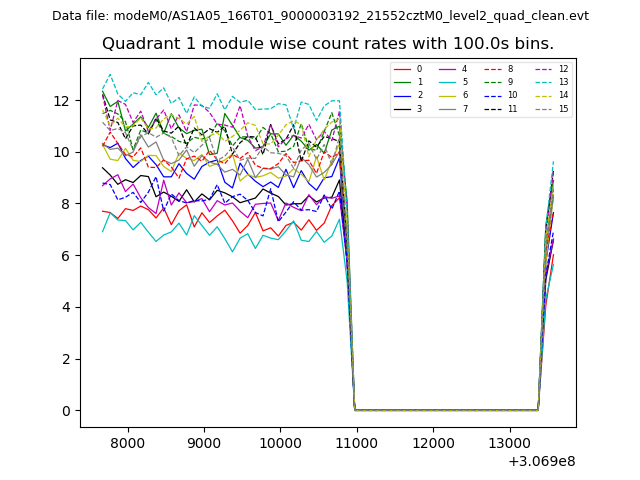The height and width of the screenshot is (480, 640).
Task: Select the green solid legend line for module 1
Action: tap(401, 82)
